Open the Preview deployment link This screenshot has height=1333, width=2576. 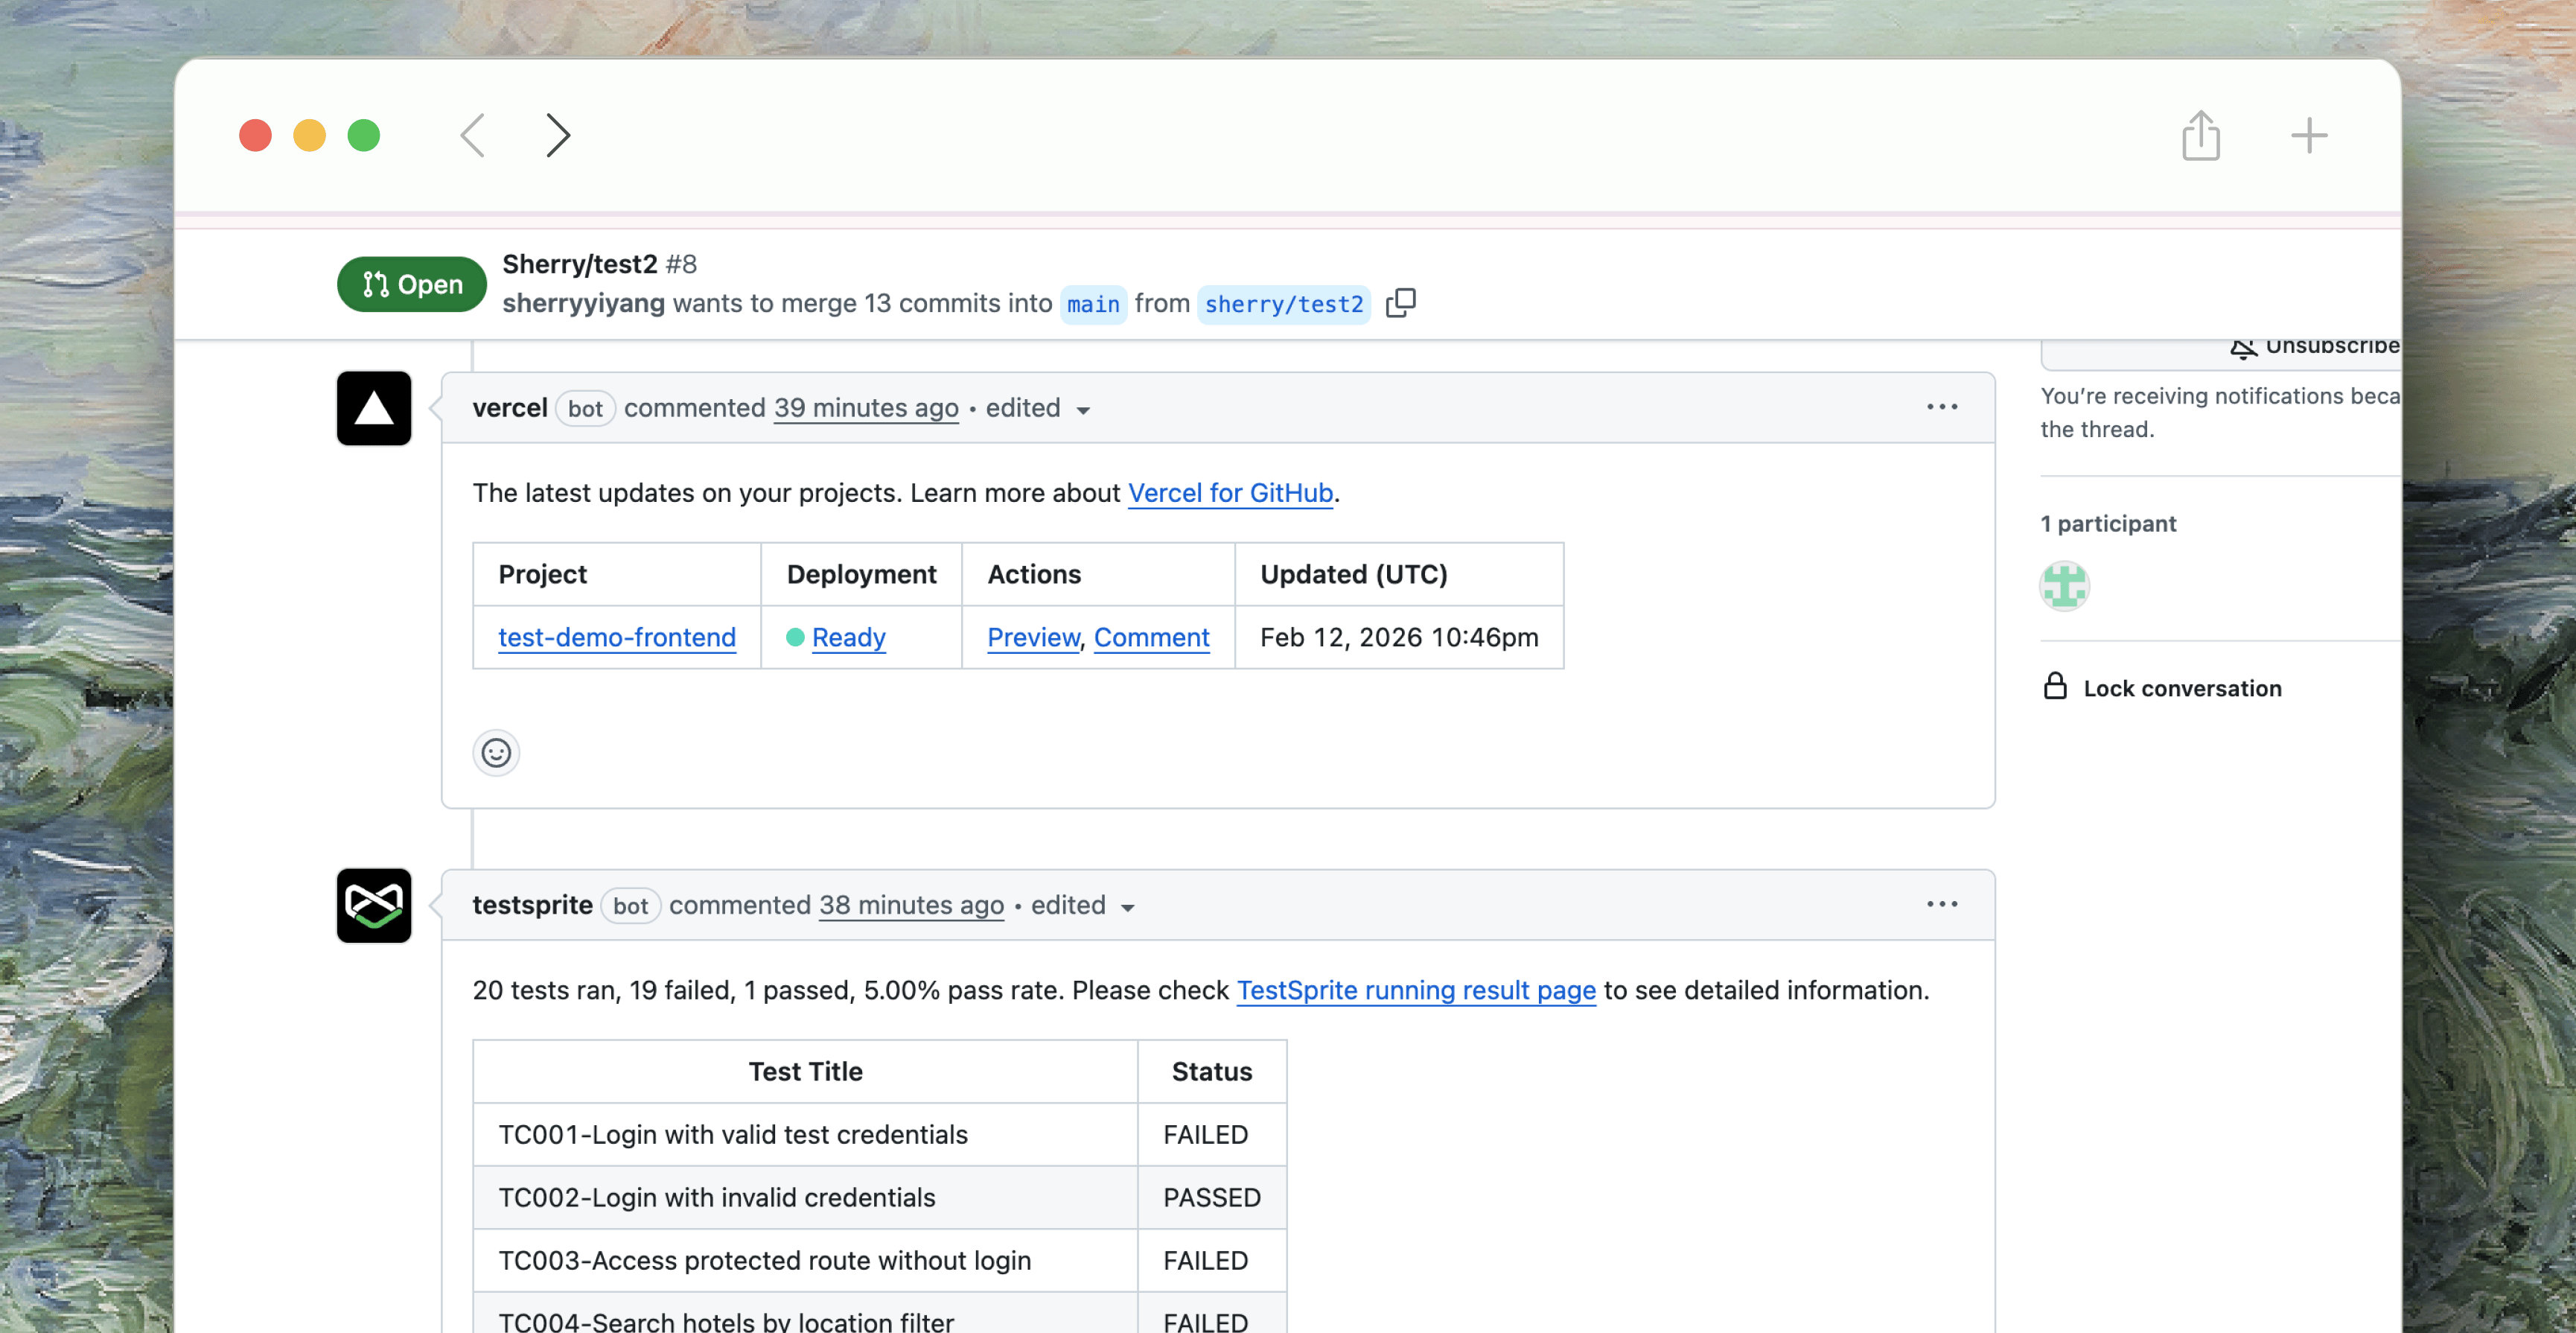pyautogui.click(x=1033, y=637)
